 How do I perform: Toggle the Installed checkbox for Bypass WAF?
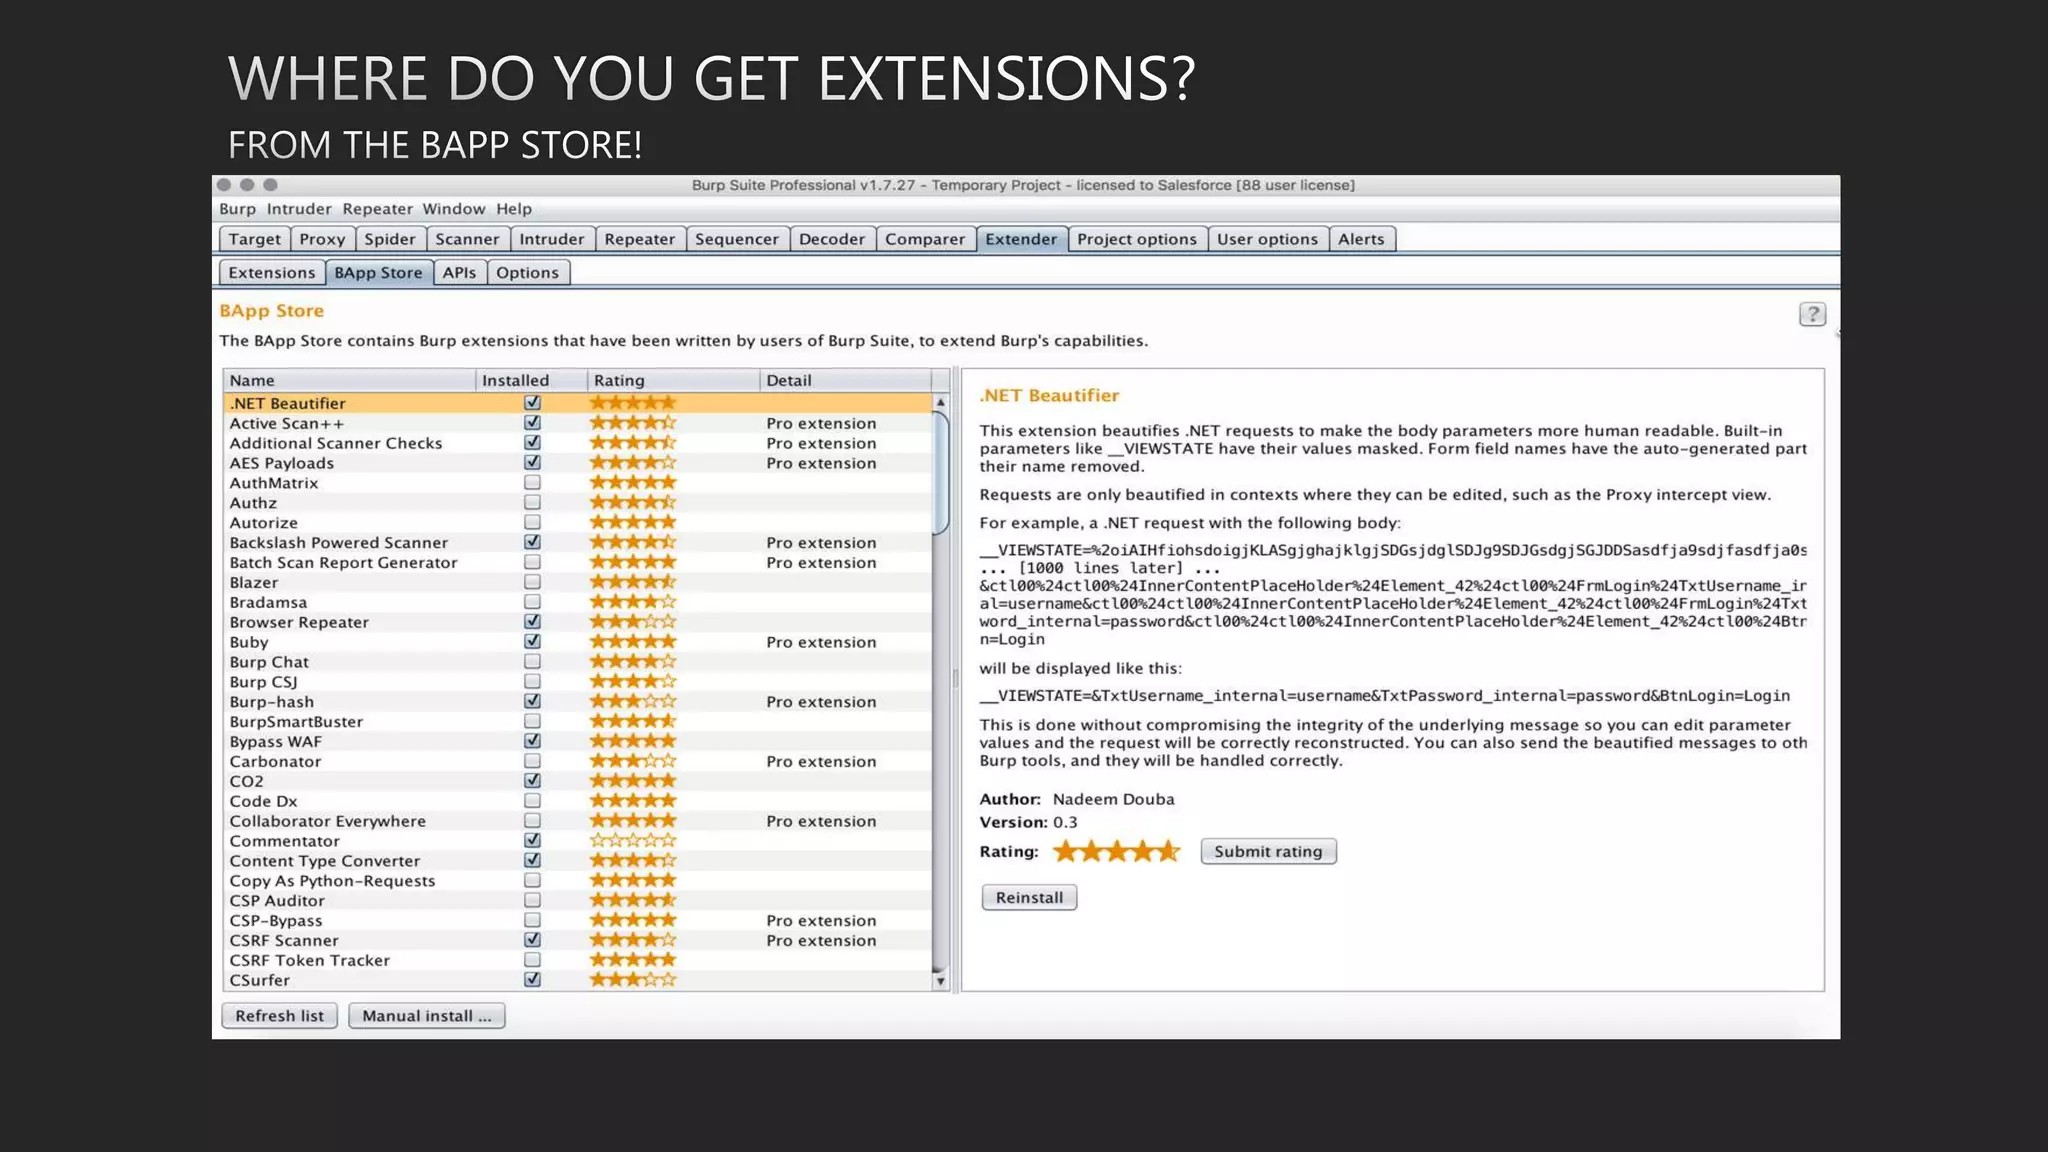[x=532, y=741]
